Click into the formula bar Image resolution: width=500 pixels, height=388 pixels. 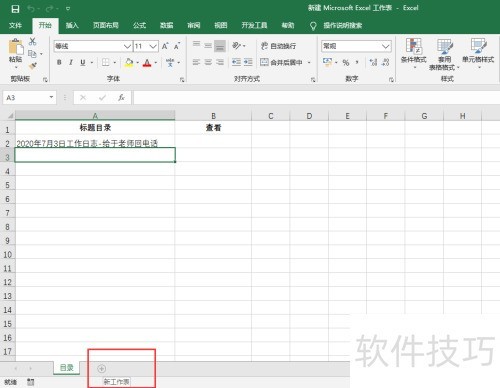pos(316,98)
